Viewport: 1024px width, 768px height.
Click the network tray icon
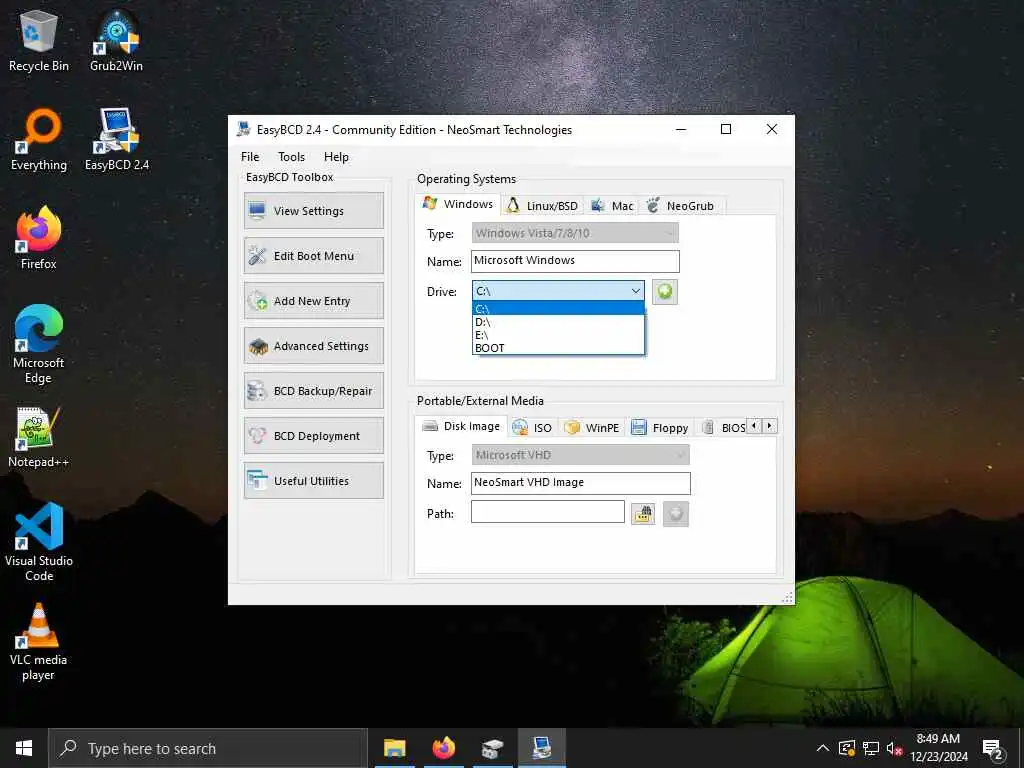click(x=871, y=748)
